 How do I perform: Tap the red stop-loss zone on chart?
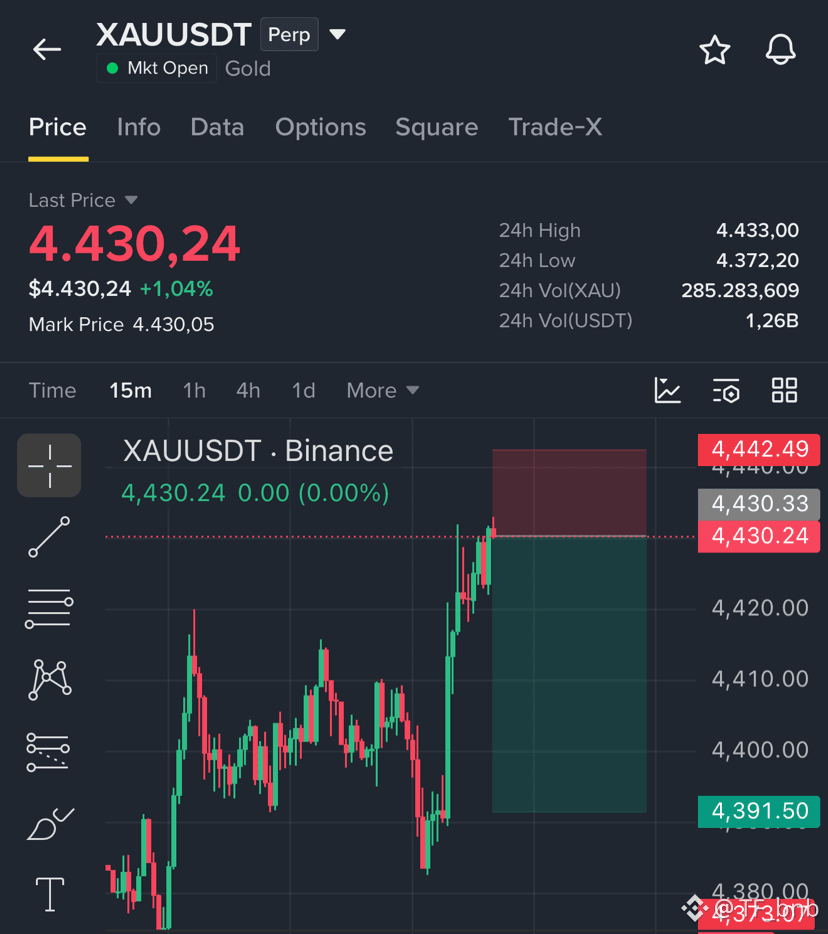pos(569,493)
